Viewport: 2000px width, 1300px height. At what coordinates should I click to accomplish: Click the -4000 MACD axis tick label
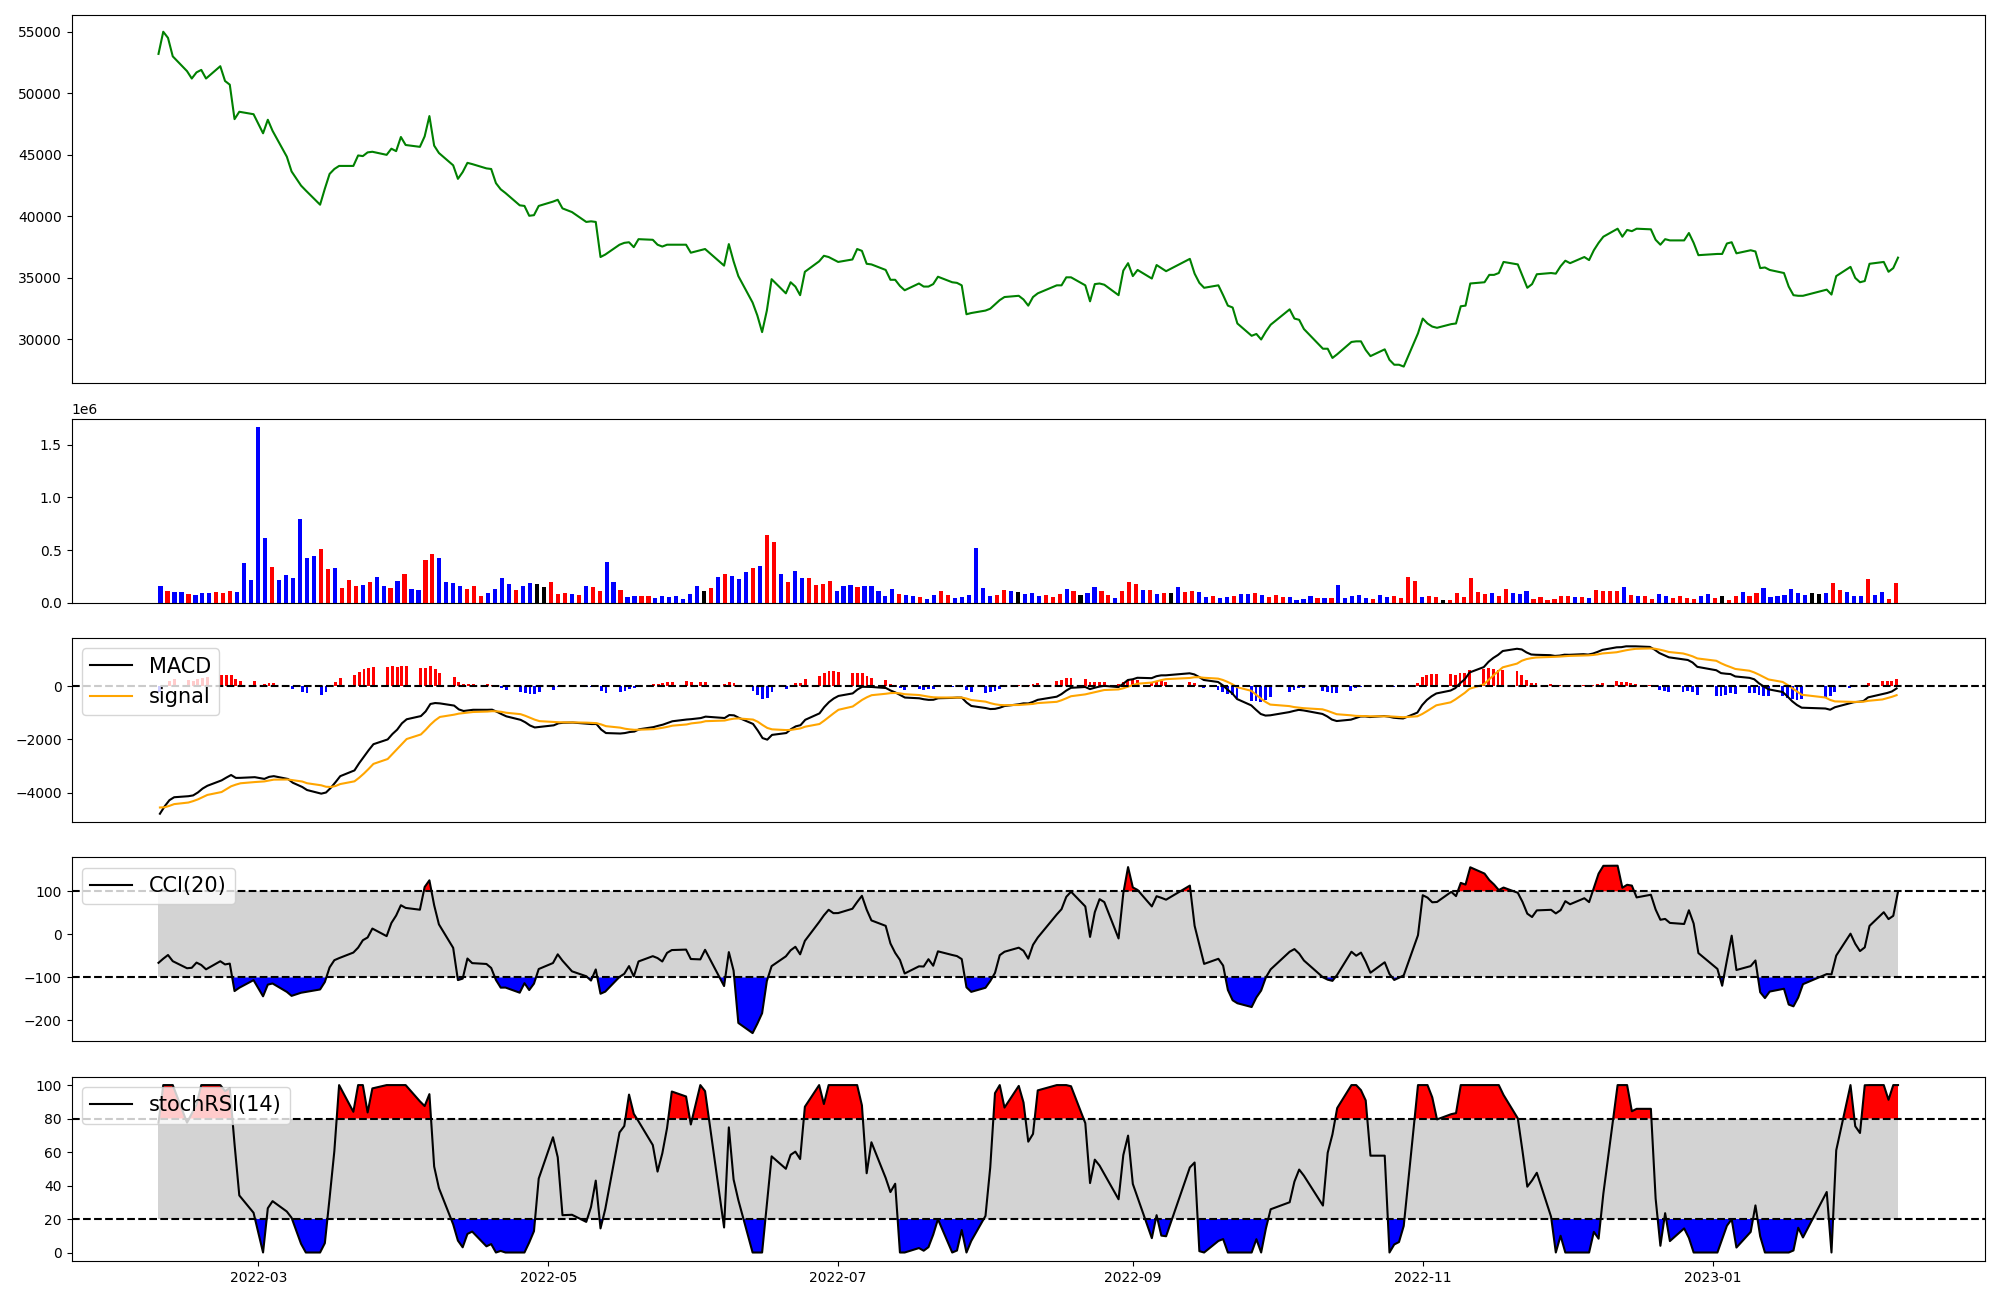(x=38, y=794)
